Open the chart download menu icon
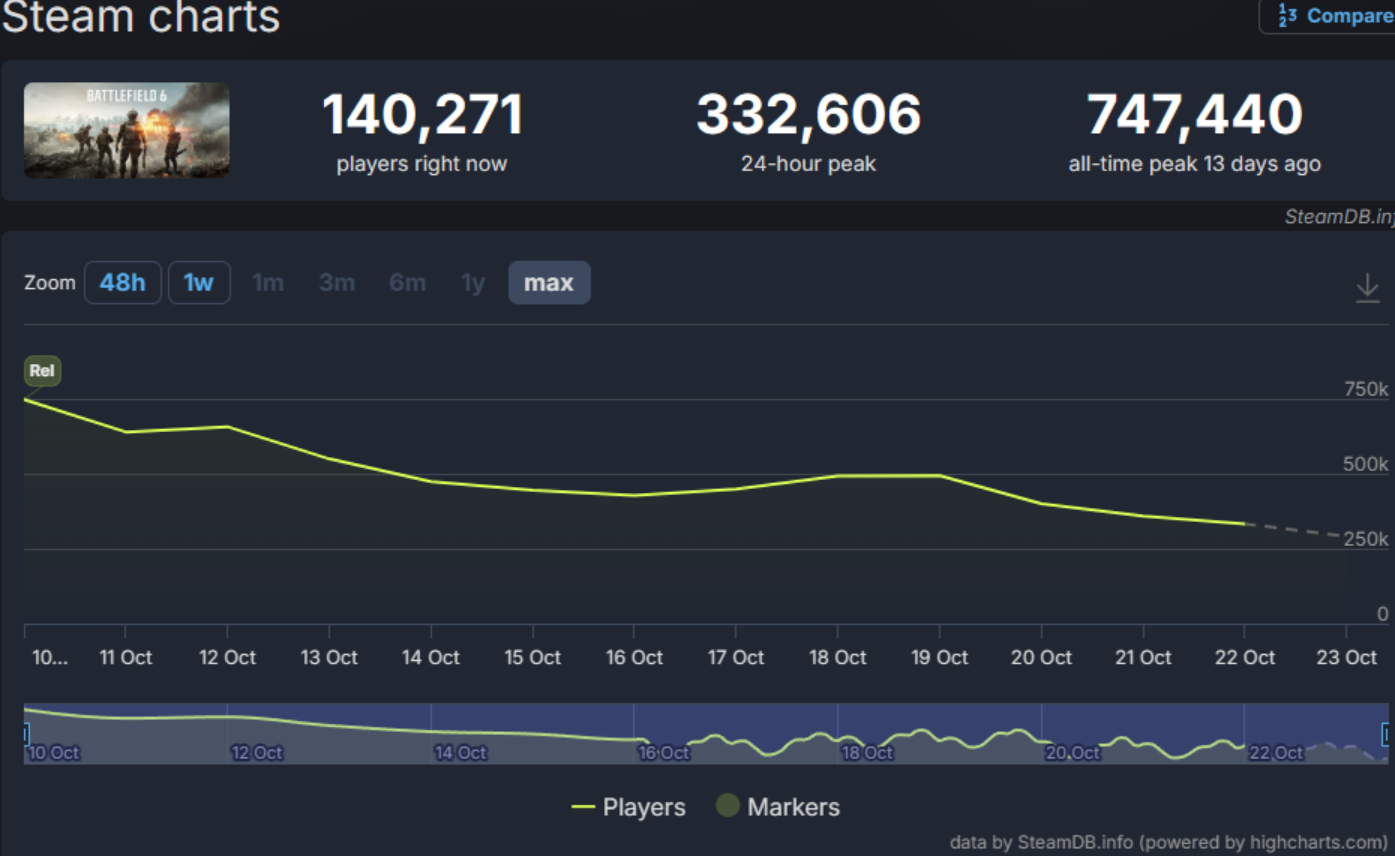Viewport: 1395px width, 856px height. point(1367,288)
